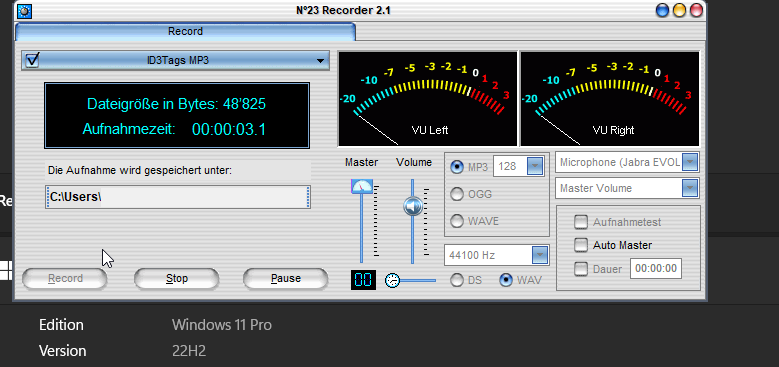Screen dimensions: 779x367
Task: Select the OGG format radio button
Action: coord(457,194)
